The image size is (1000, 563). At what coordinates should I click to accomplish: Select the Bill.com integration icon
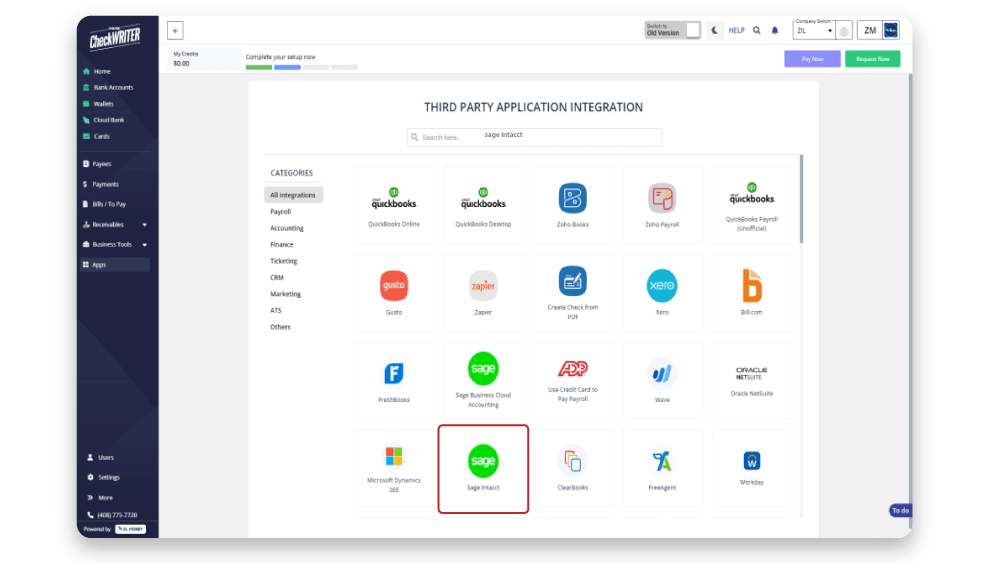pos(752,286)
